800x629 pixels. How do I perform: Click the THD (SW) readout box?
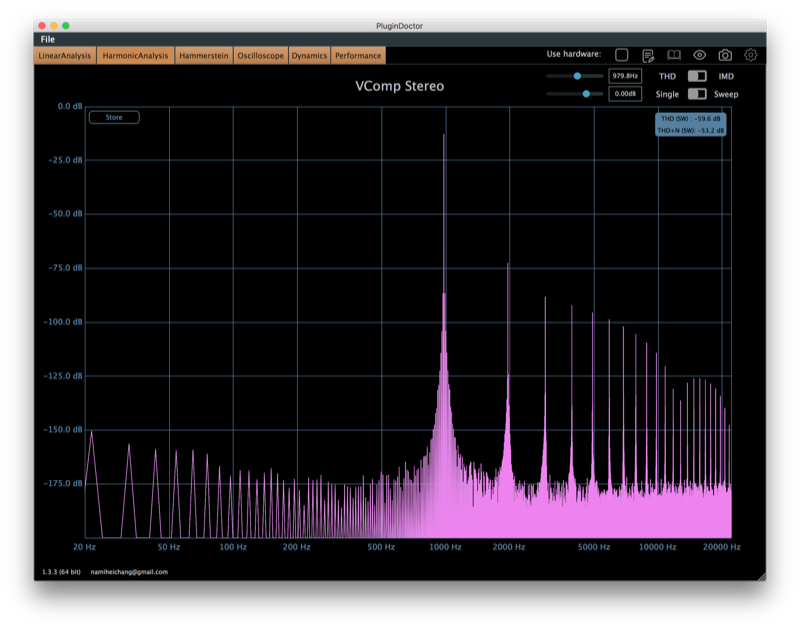tap(690, 124)
